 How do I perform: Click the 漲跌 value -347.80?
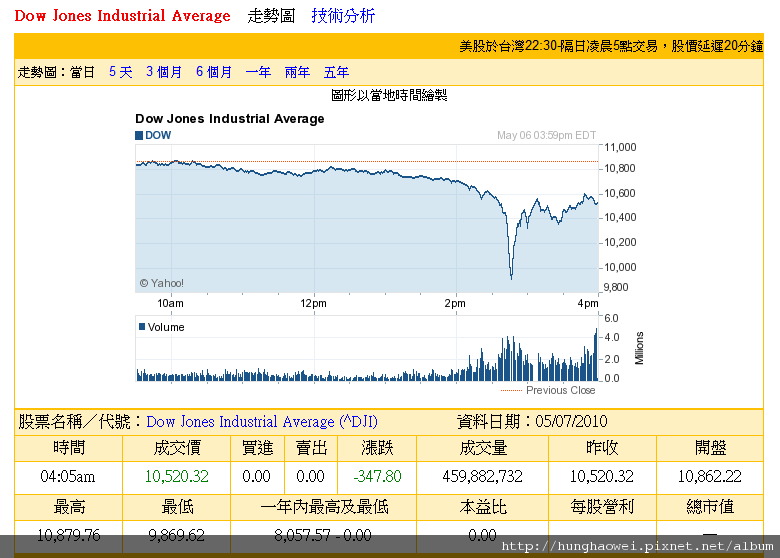pos(377,476)
